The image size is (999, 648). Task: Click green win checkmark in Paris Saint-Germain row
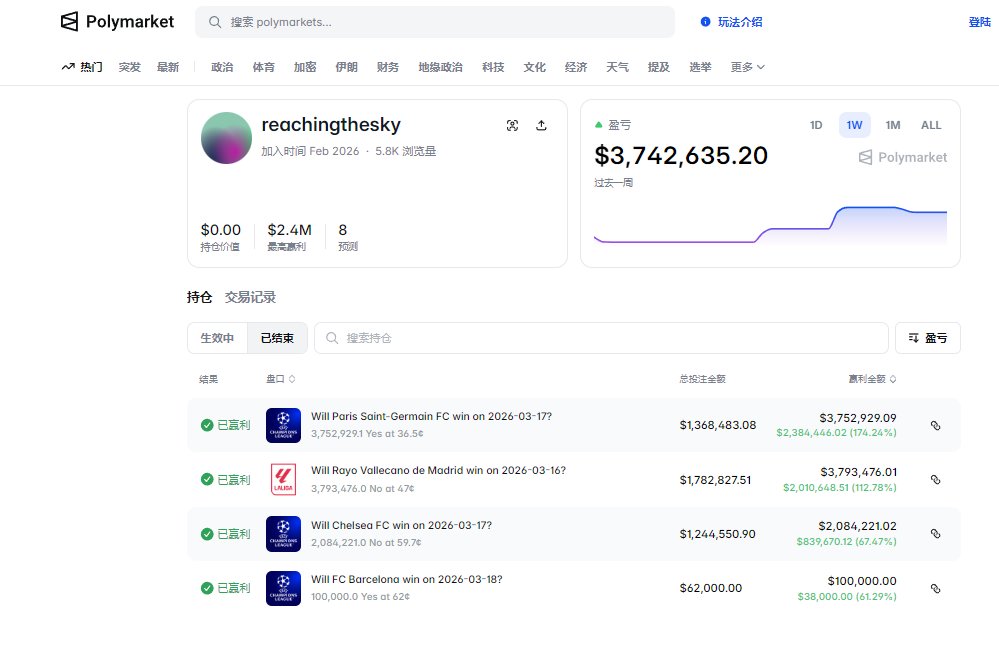(x=207, y=425)
